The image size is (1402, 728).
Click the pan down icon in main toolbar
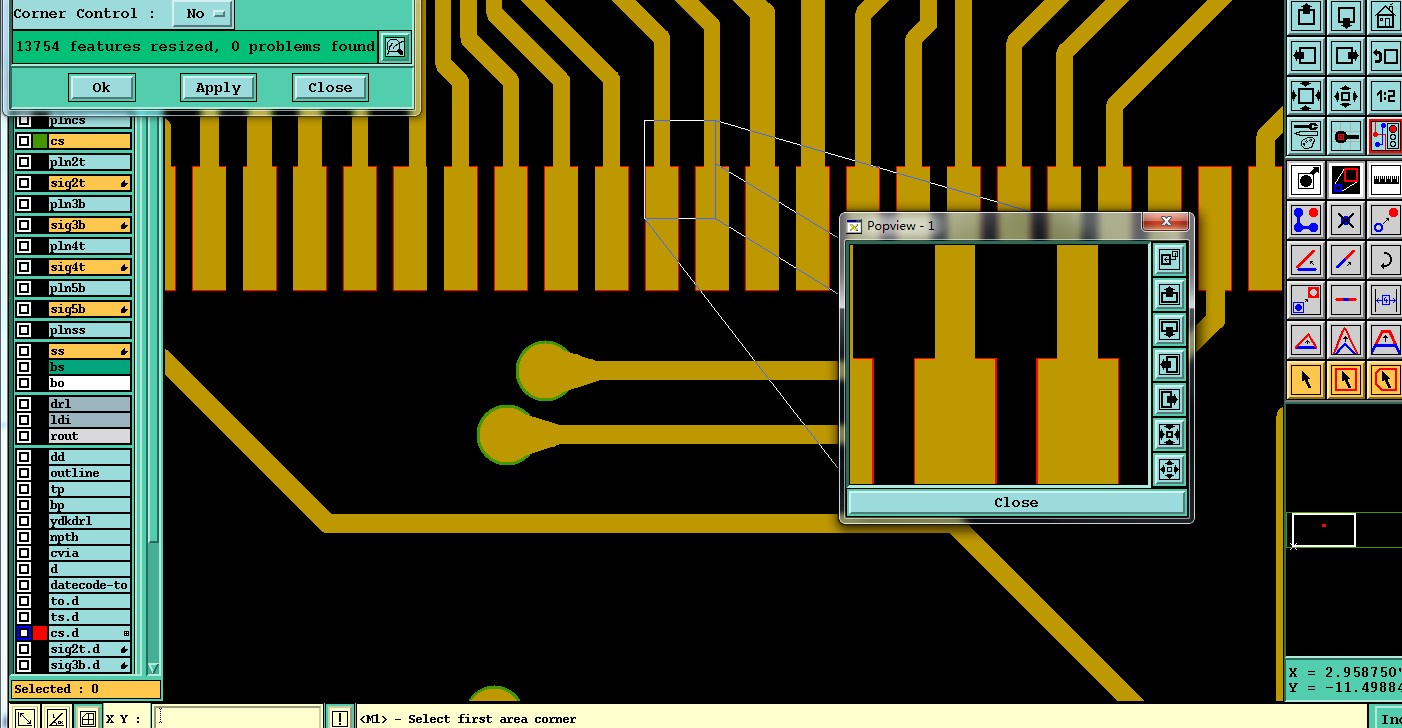pyautogui.click(x=1346, y=16)
